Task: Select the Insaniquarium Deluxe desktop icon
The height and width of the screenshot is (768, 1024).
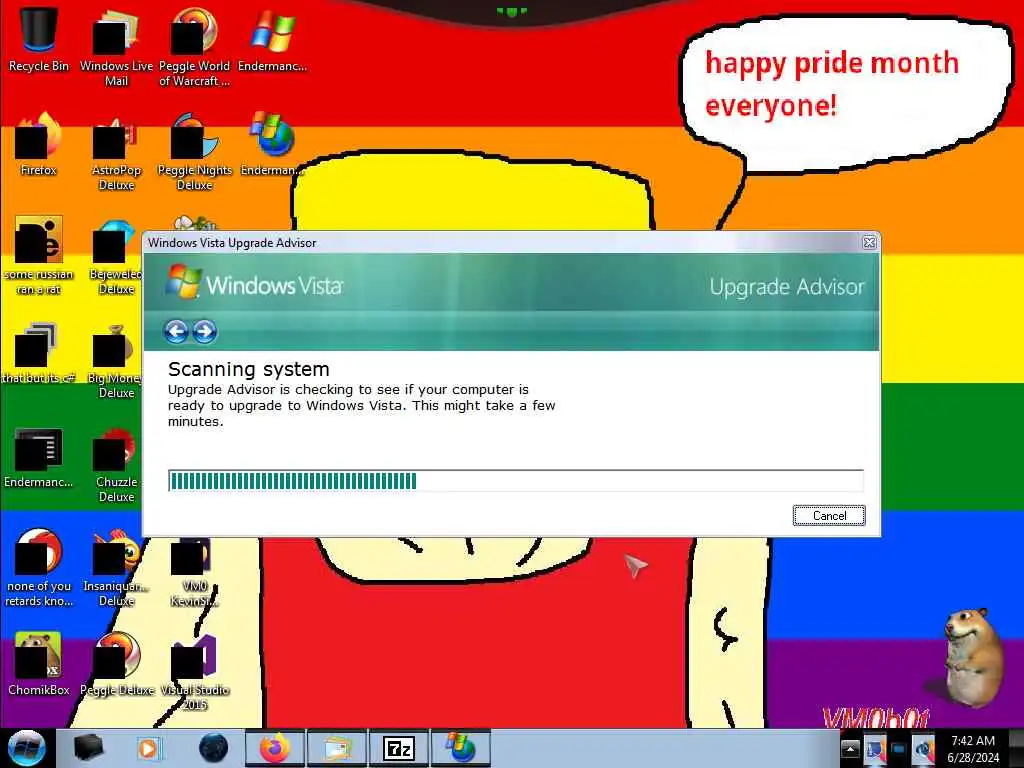Action: (116, 567)
